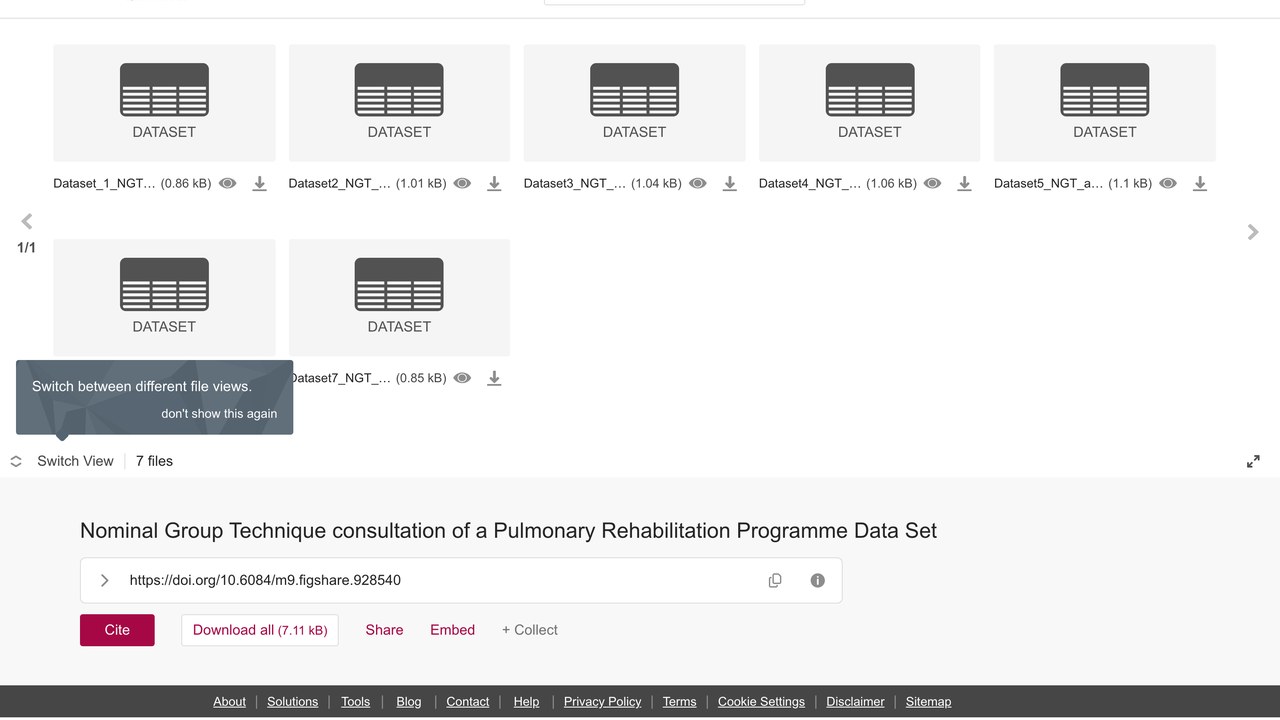Click Download all files button

(260, 630)
